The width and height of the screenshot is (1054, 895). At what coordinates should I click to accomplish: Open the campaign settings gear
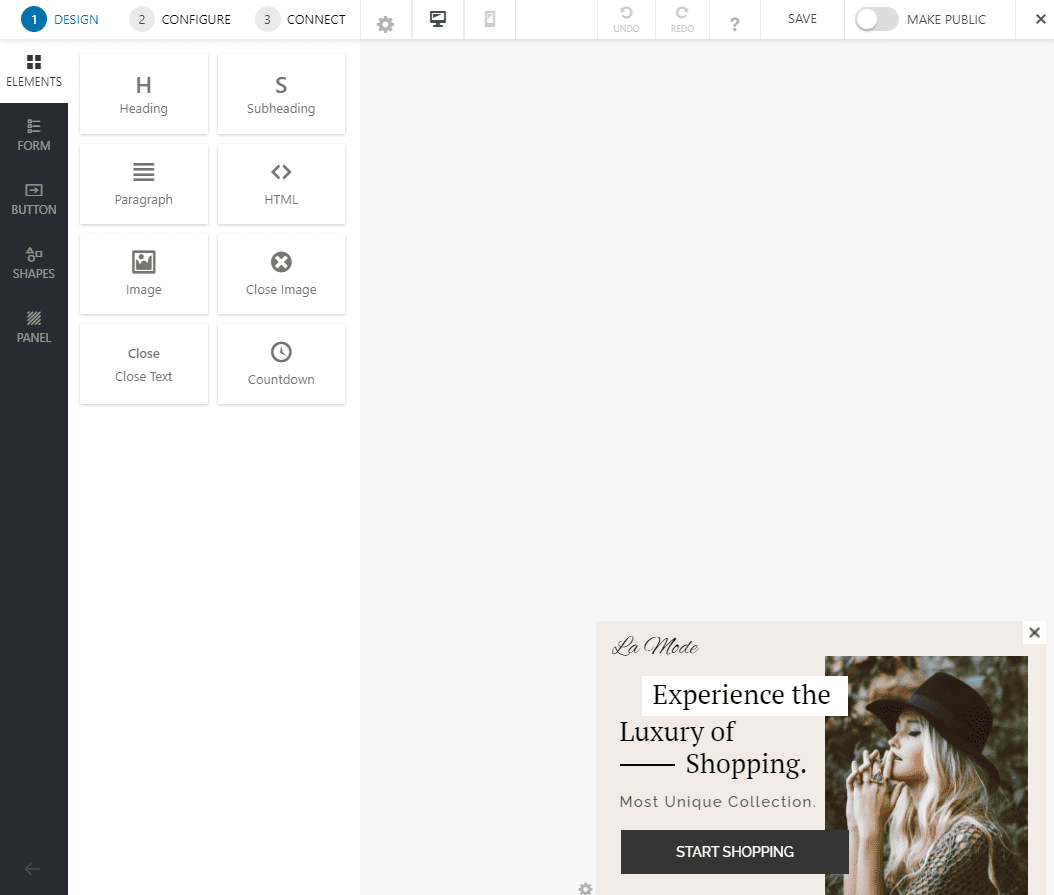coord(385,19)
